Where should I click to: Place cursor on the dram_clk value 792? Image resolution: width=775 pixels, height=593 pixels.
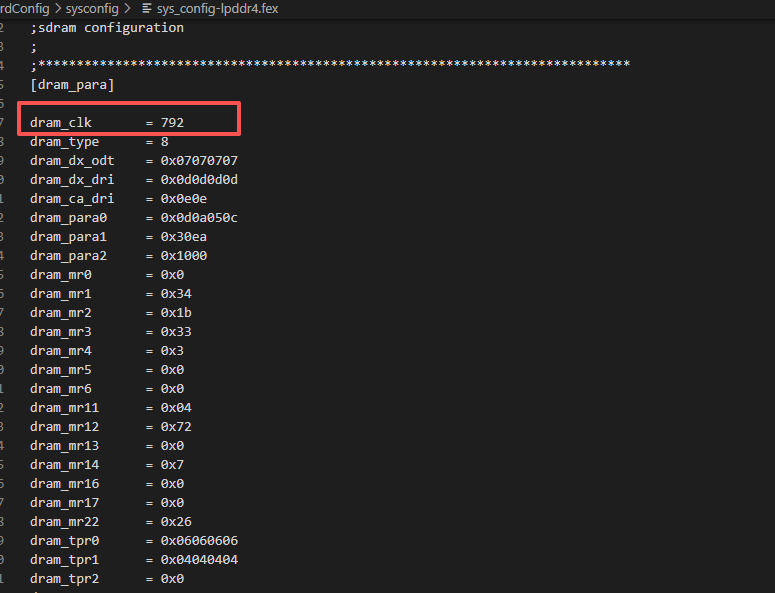click(172, 123)
